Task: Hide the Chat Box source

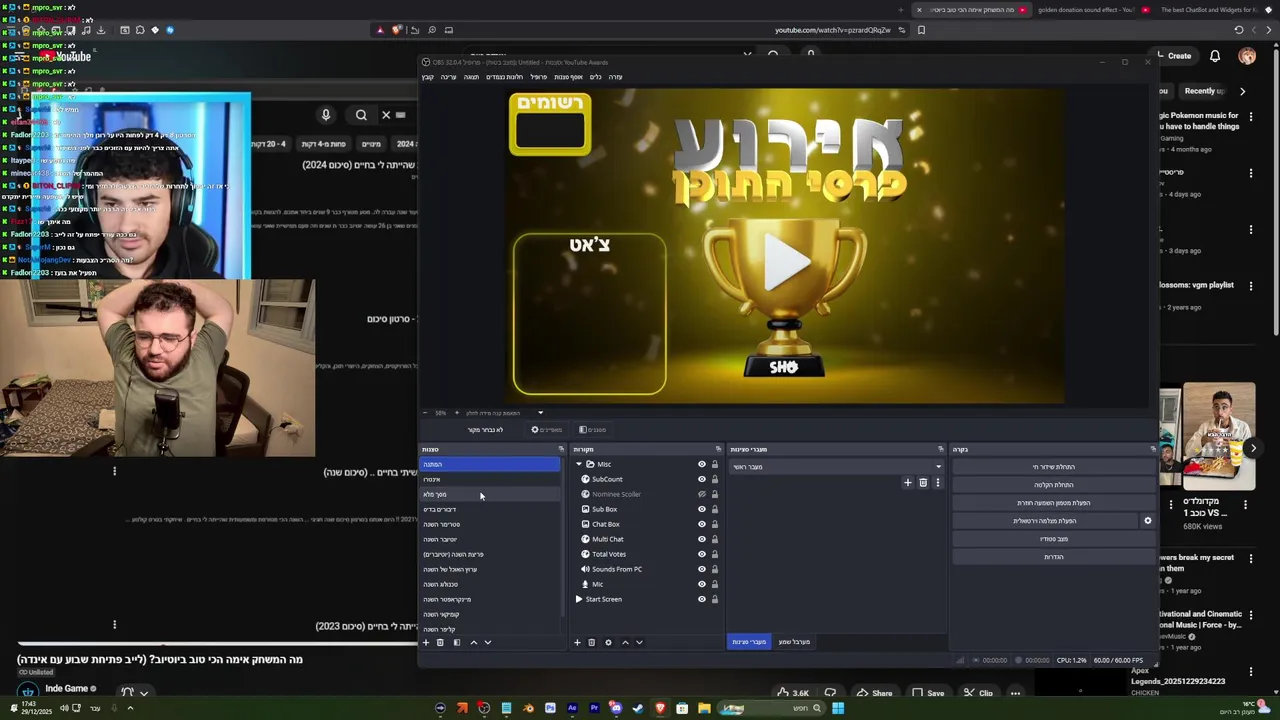Action: (701, 524)
